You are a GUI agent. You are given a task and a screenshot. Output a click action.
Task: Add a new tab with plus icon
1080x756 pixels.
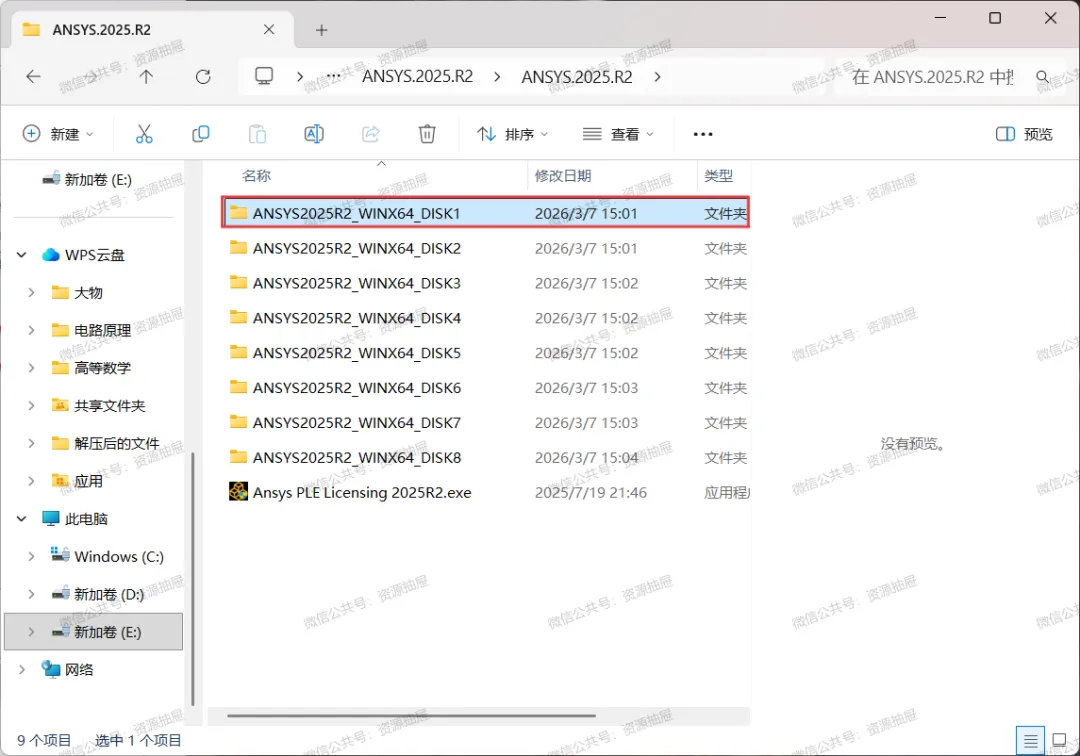click(322, 30)
